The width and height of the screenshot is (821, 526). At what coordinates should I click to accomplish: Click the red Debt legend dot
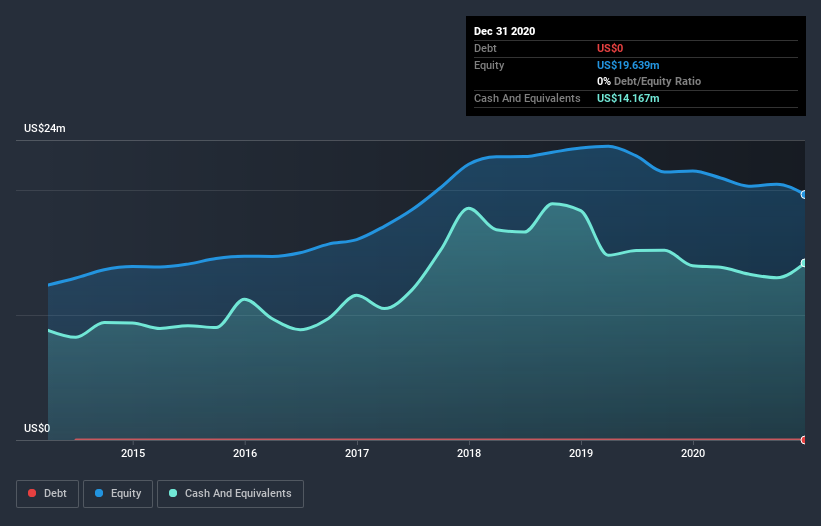point(32,493)
